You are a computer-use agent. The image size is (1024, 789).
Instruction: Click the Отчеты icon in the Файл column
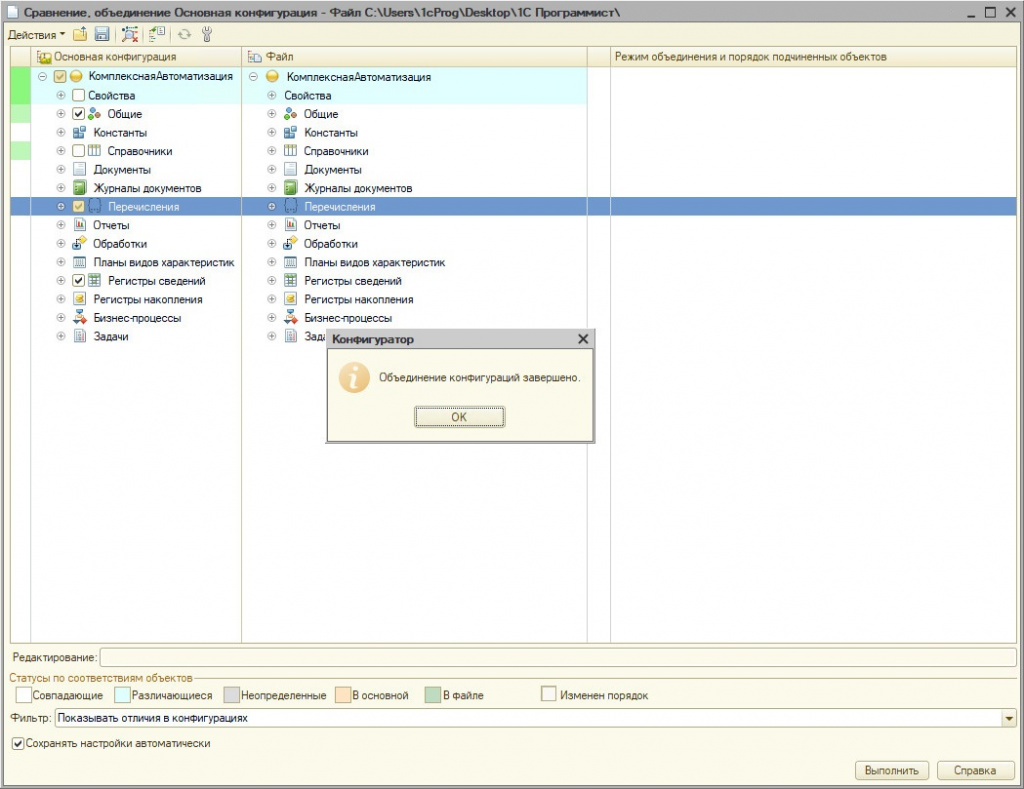pyautogui.click(x=291, y=225)
